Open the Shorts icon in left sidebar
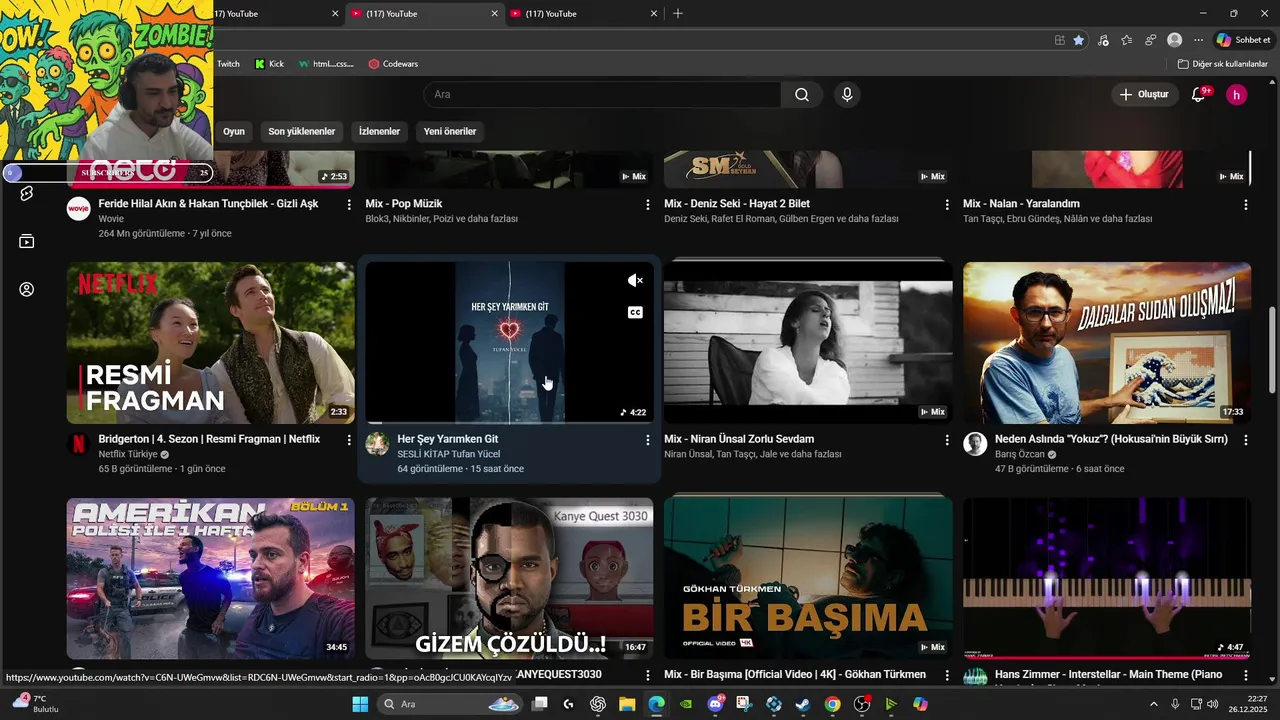Viewport: 1280px width, 720px height. (x=27, y=193)
